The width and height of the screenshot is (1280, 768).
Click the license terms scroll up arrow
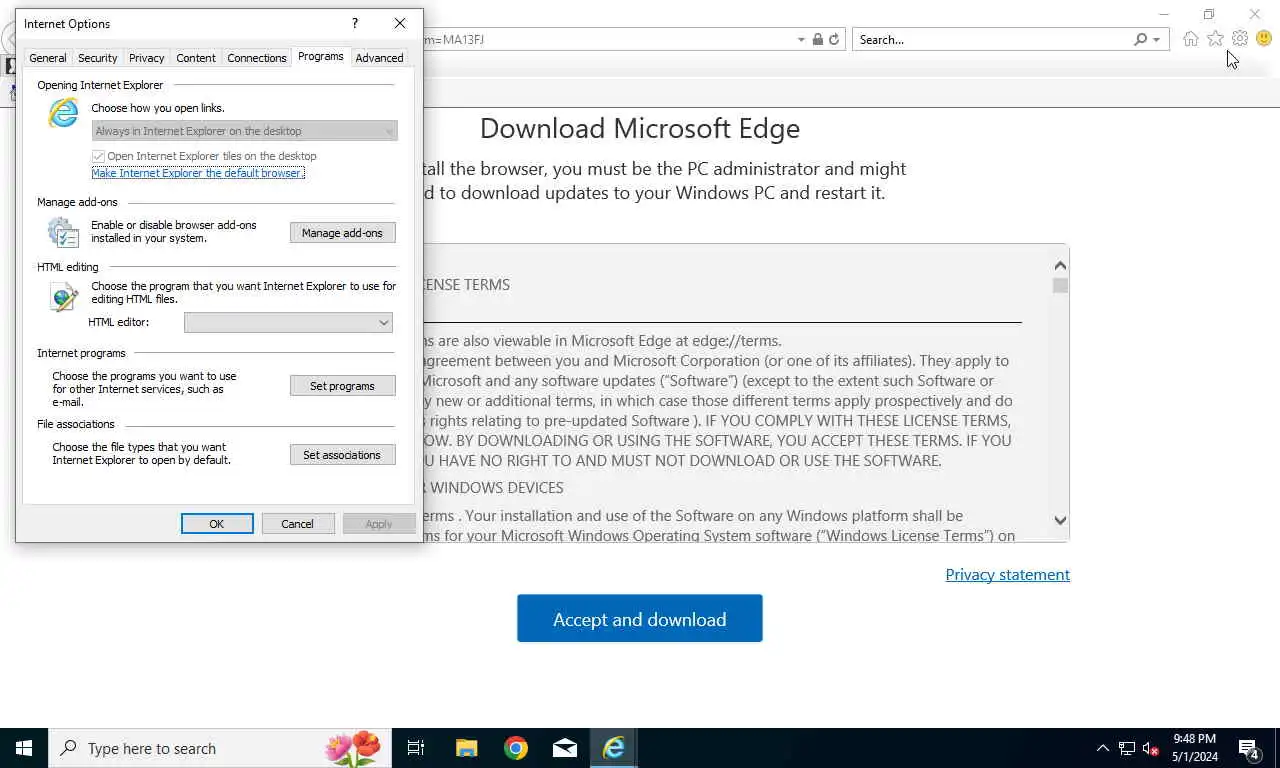[x=1060, y=265]
